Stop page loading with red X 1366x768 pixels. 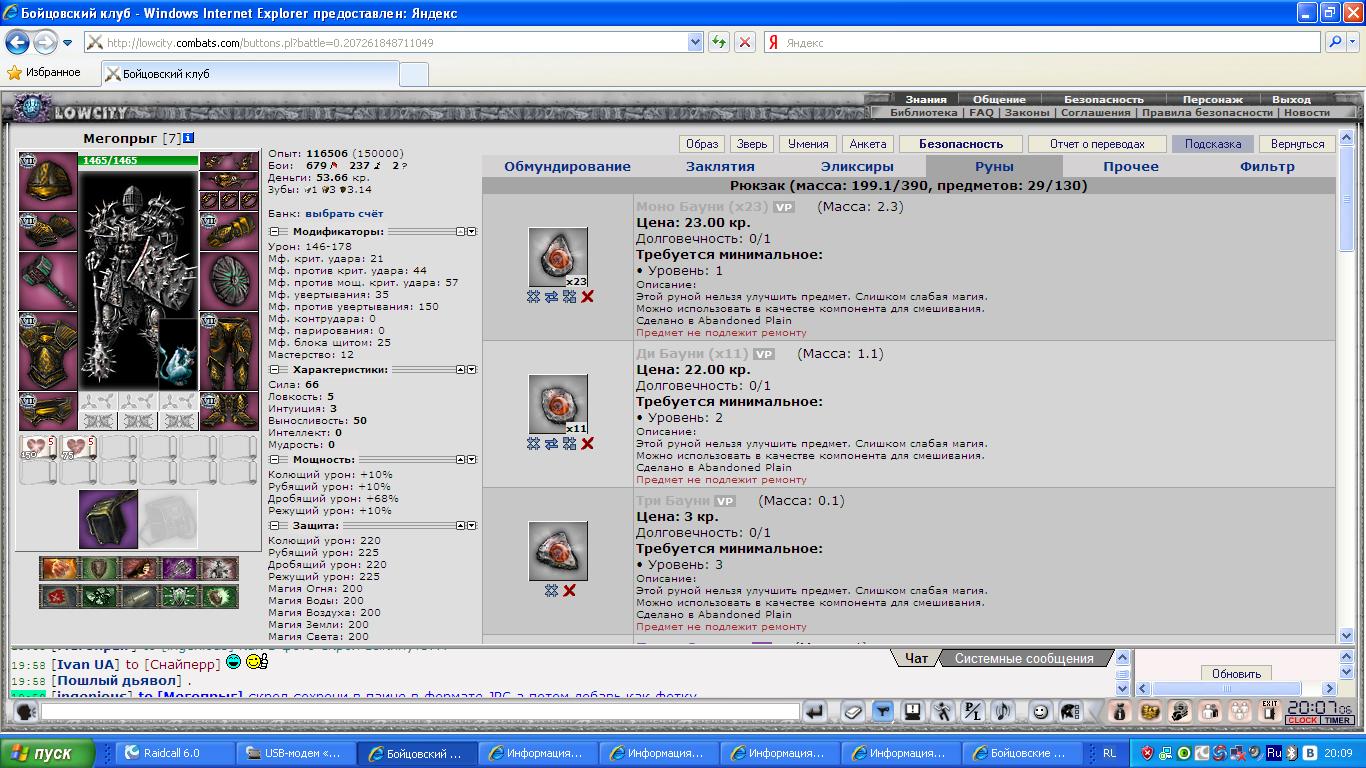(745, 42)
